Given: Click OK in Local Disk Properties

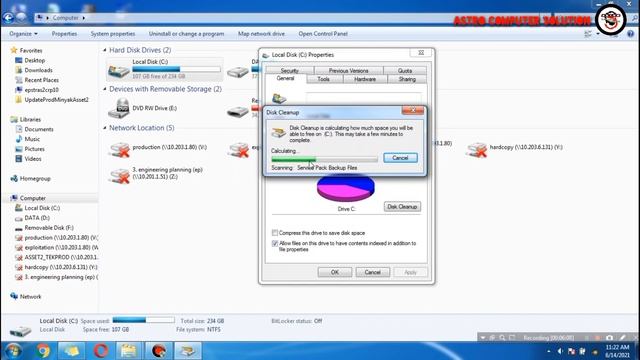Looking at the screenshot, I should click(x=335, y=272).
